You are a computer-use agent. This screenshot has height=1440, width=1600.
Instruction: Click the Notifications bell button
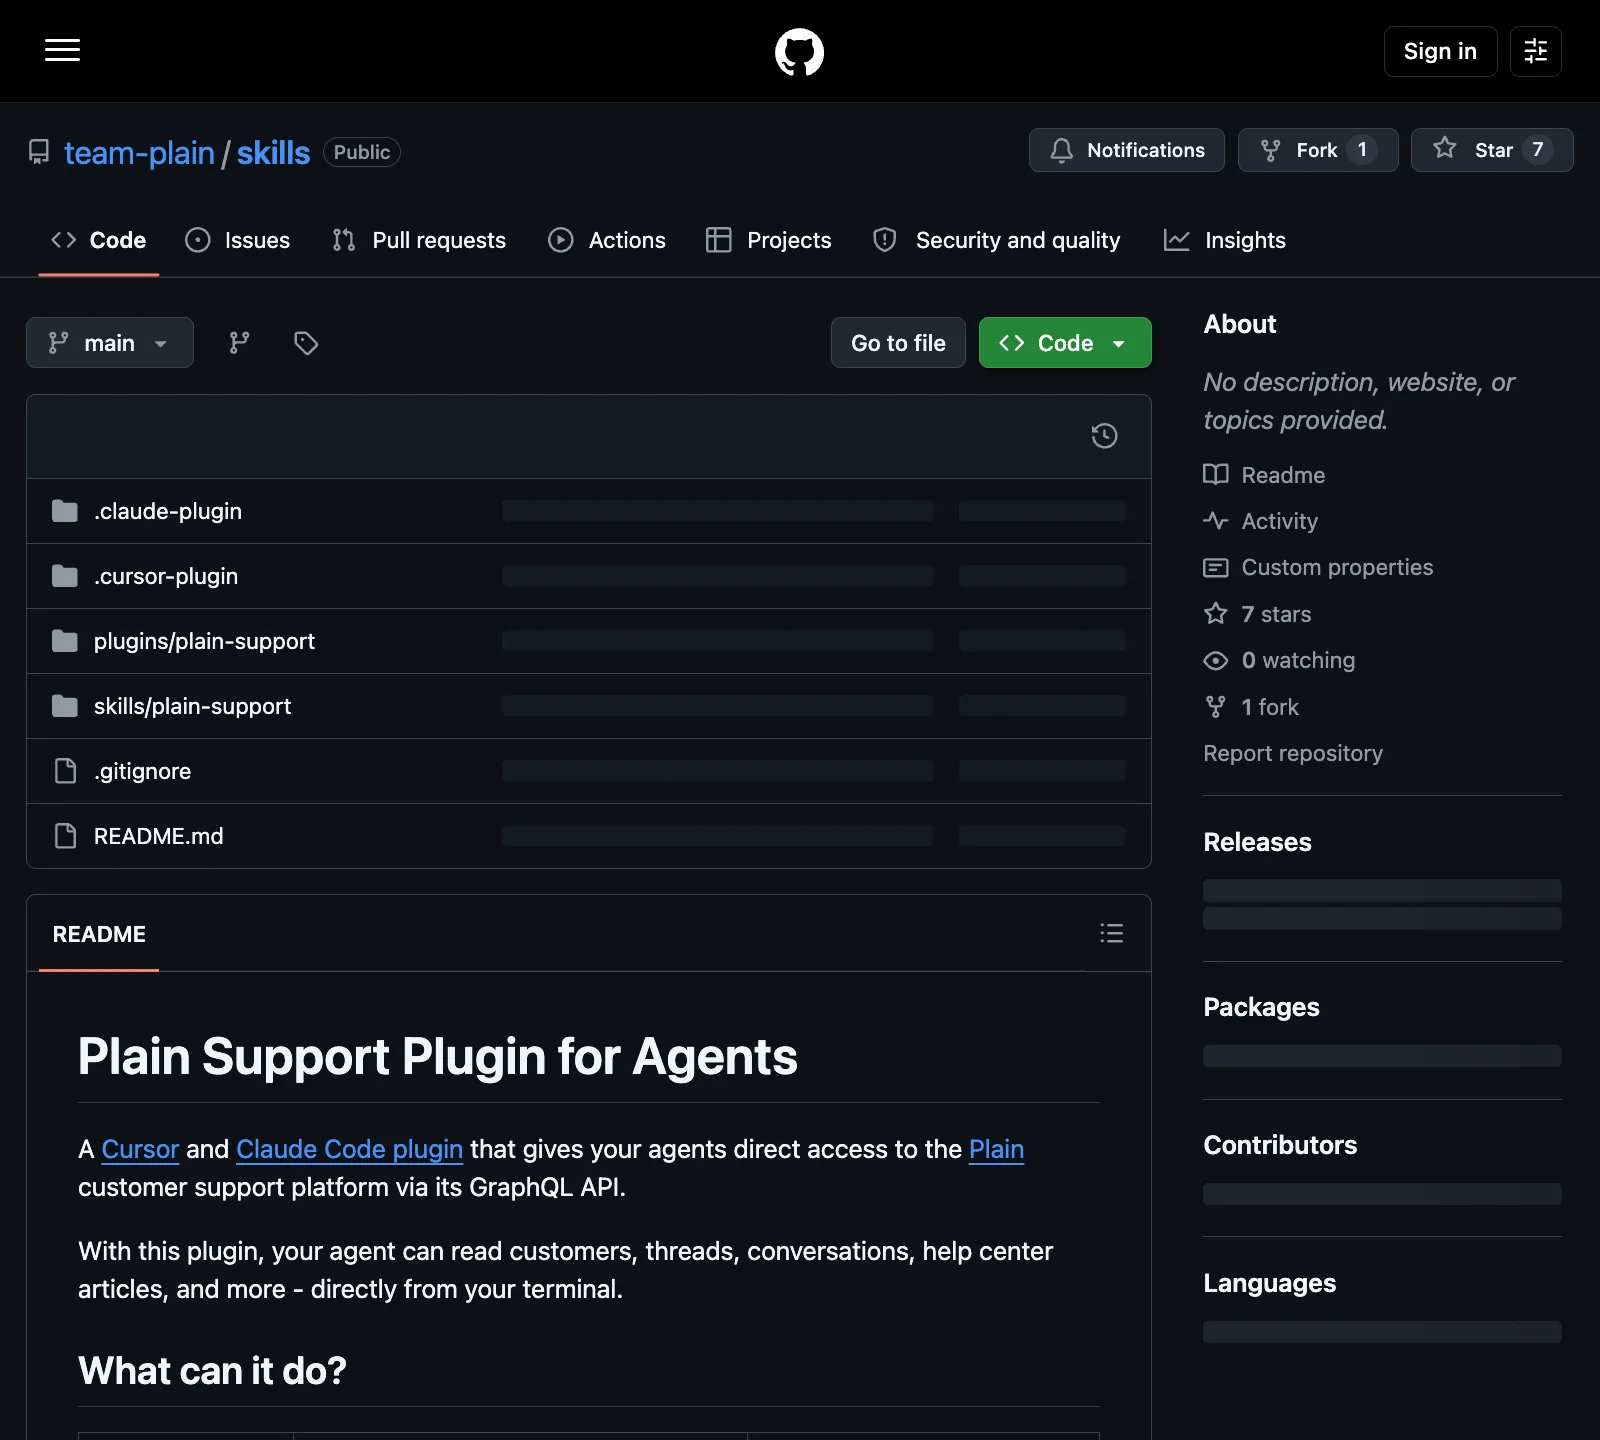tap(1126, 150)
